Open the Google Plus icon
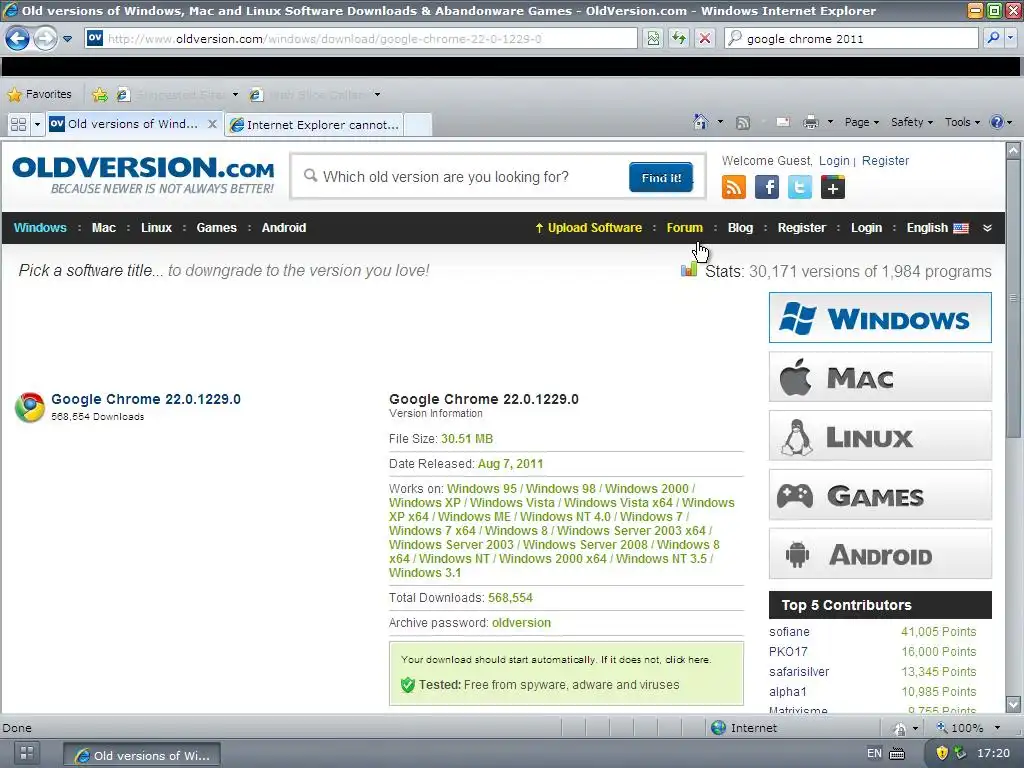This screenshot has height=768, width=1024. [x=833, y=187]
